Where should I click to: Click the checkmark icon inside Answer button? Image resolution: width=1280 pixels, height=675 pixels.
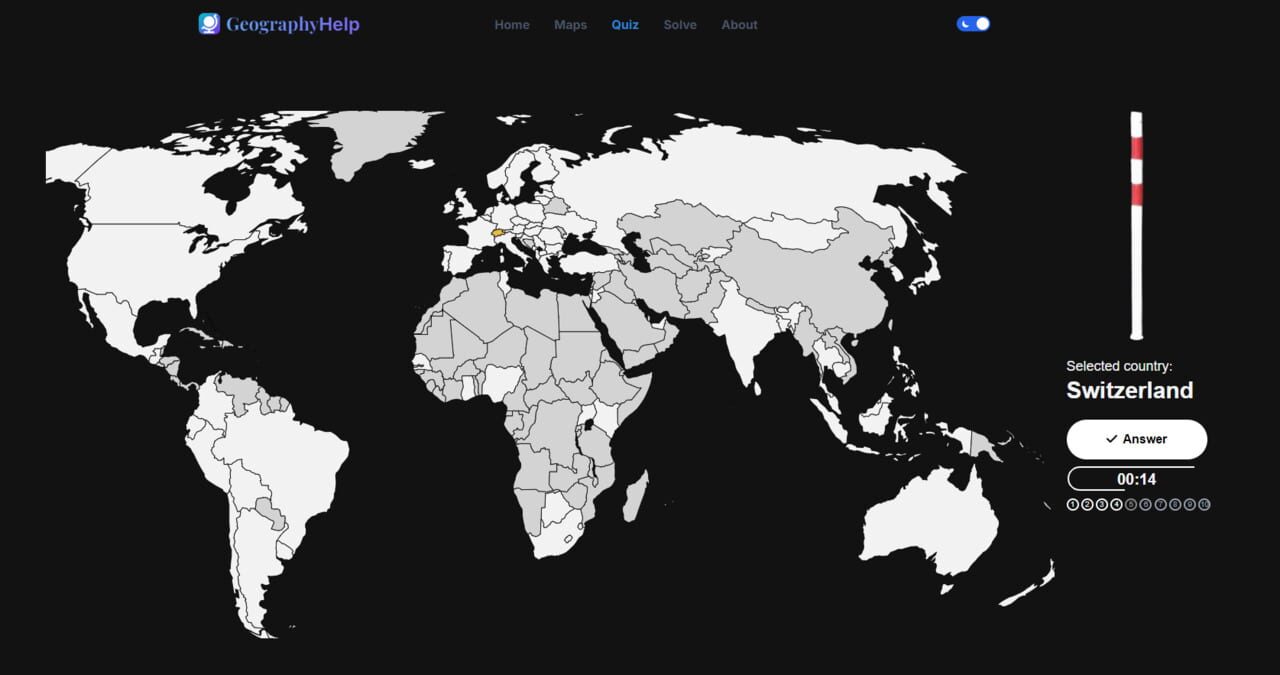1110,438
